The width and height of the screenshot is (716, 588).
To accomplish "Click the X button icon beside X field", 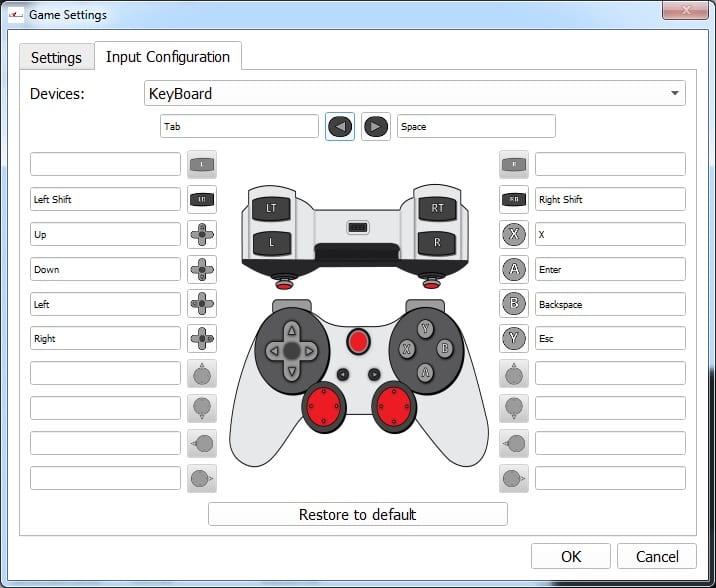I will [514, 234].
